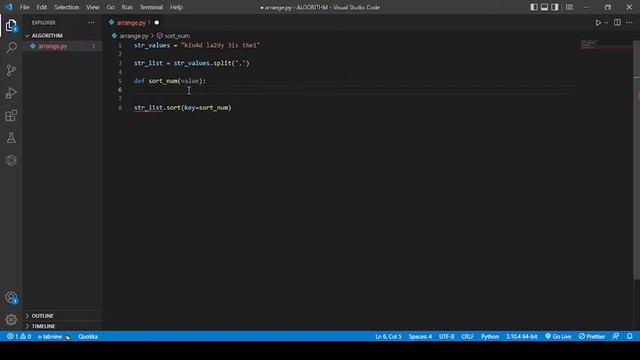Open errors and warnings indicator in status bar
The image size is (640, 360).
tap(19, 337)
